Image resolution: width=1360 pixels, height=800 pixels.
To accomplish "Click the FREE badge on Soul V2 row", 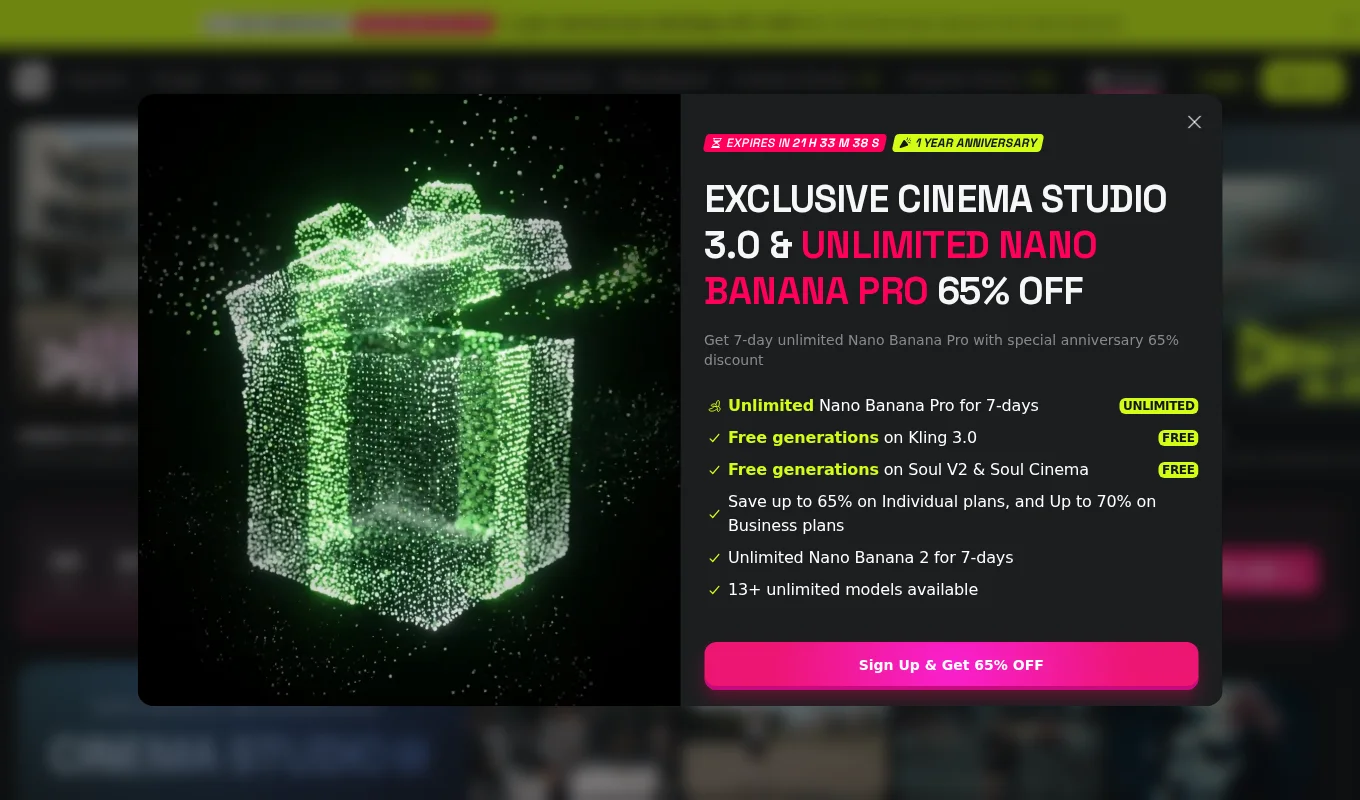I will tap(1178, 470).
